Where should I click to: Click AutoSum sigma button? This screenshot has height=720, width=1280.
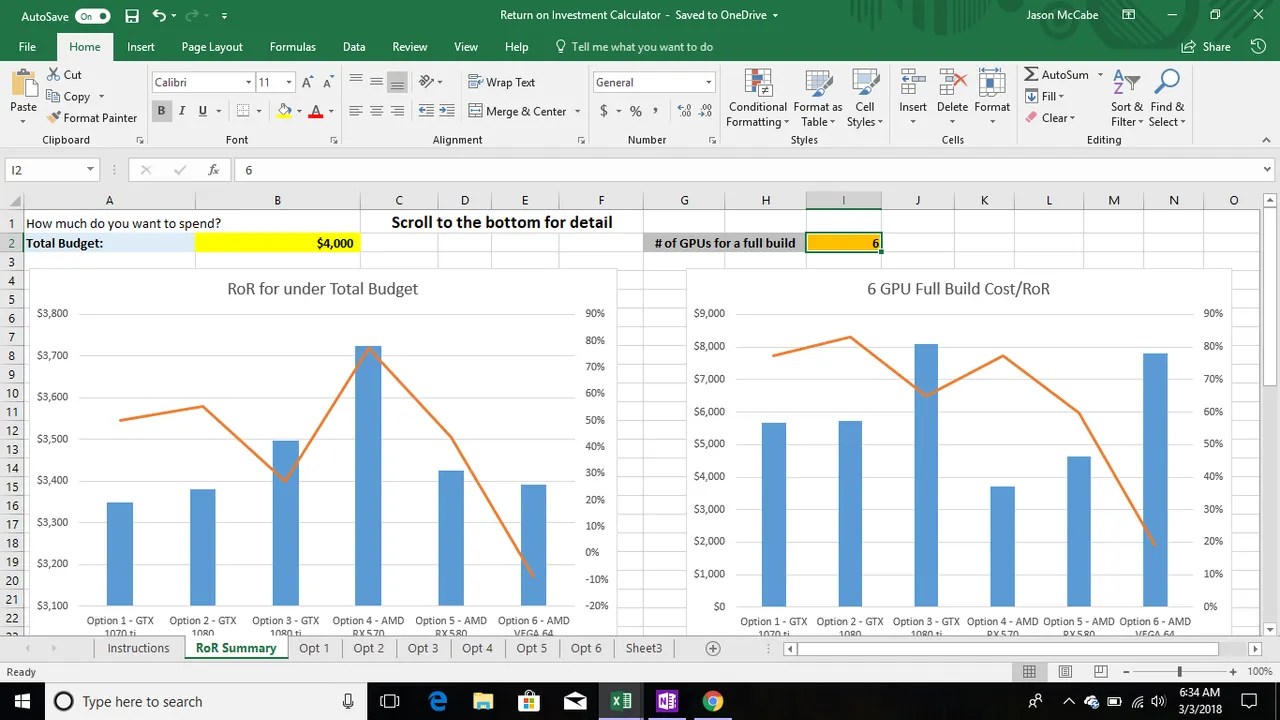pyautogui.click(x=1057, y=75)
